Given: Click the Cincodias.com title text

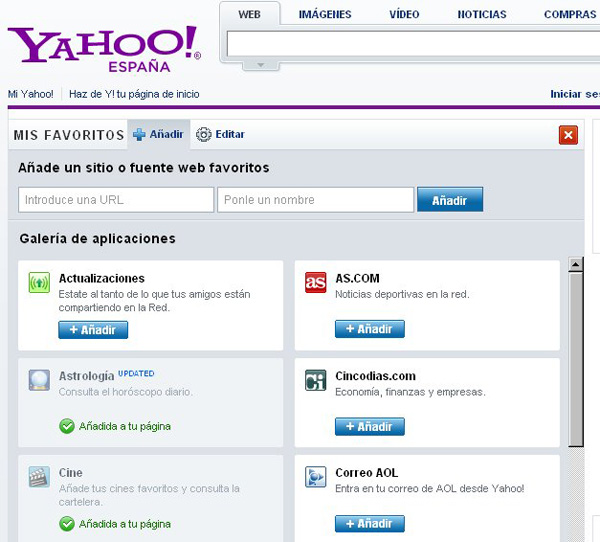Looking at the screenshot, I should pyautogui.click(x=375, y=376).
